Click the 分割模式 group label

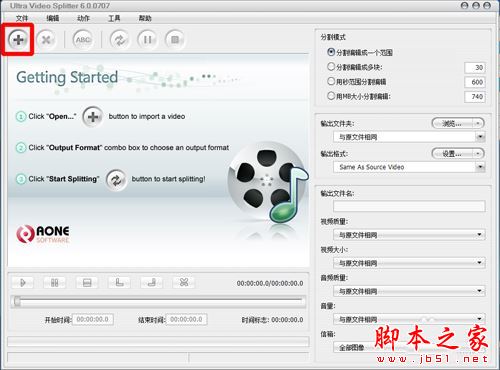[333, 37]
